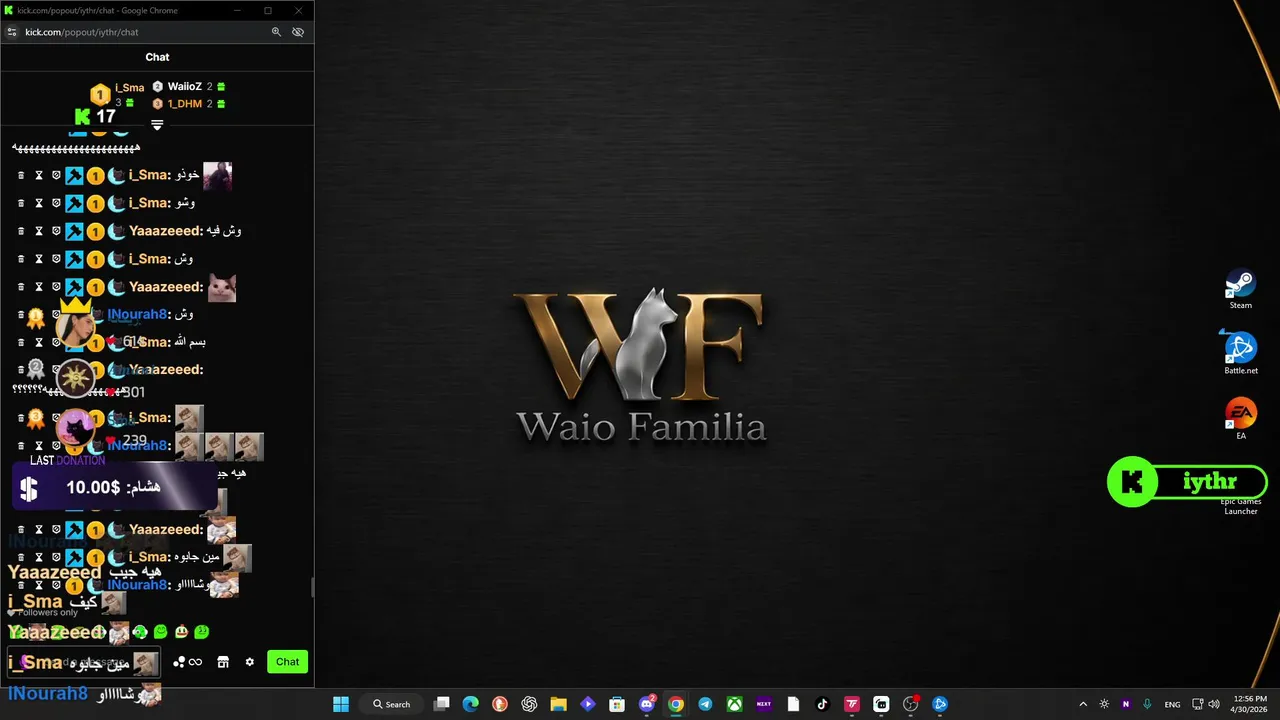Click the cat emote in Yaaazeeed's message
Viewport: 1280px width, 720px height.
222,288
